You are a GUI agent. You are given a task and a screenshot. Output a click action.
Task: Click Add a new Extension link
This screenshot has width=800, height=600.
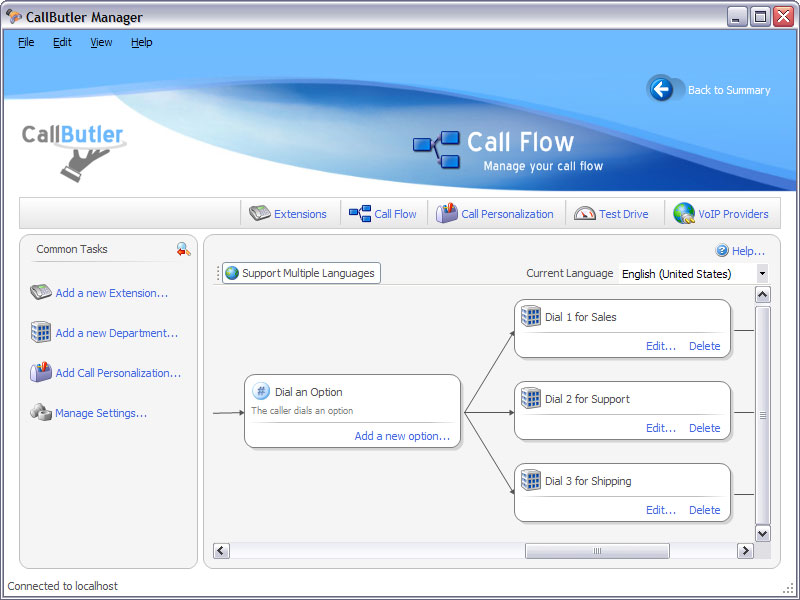[112, 293]
